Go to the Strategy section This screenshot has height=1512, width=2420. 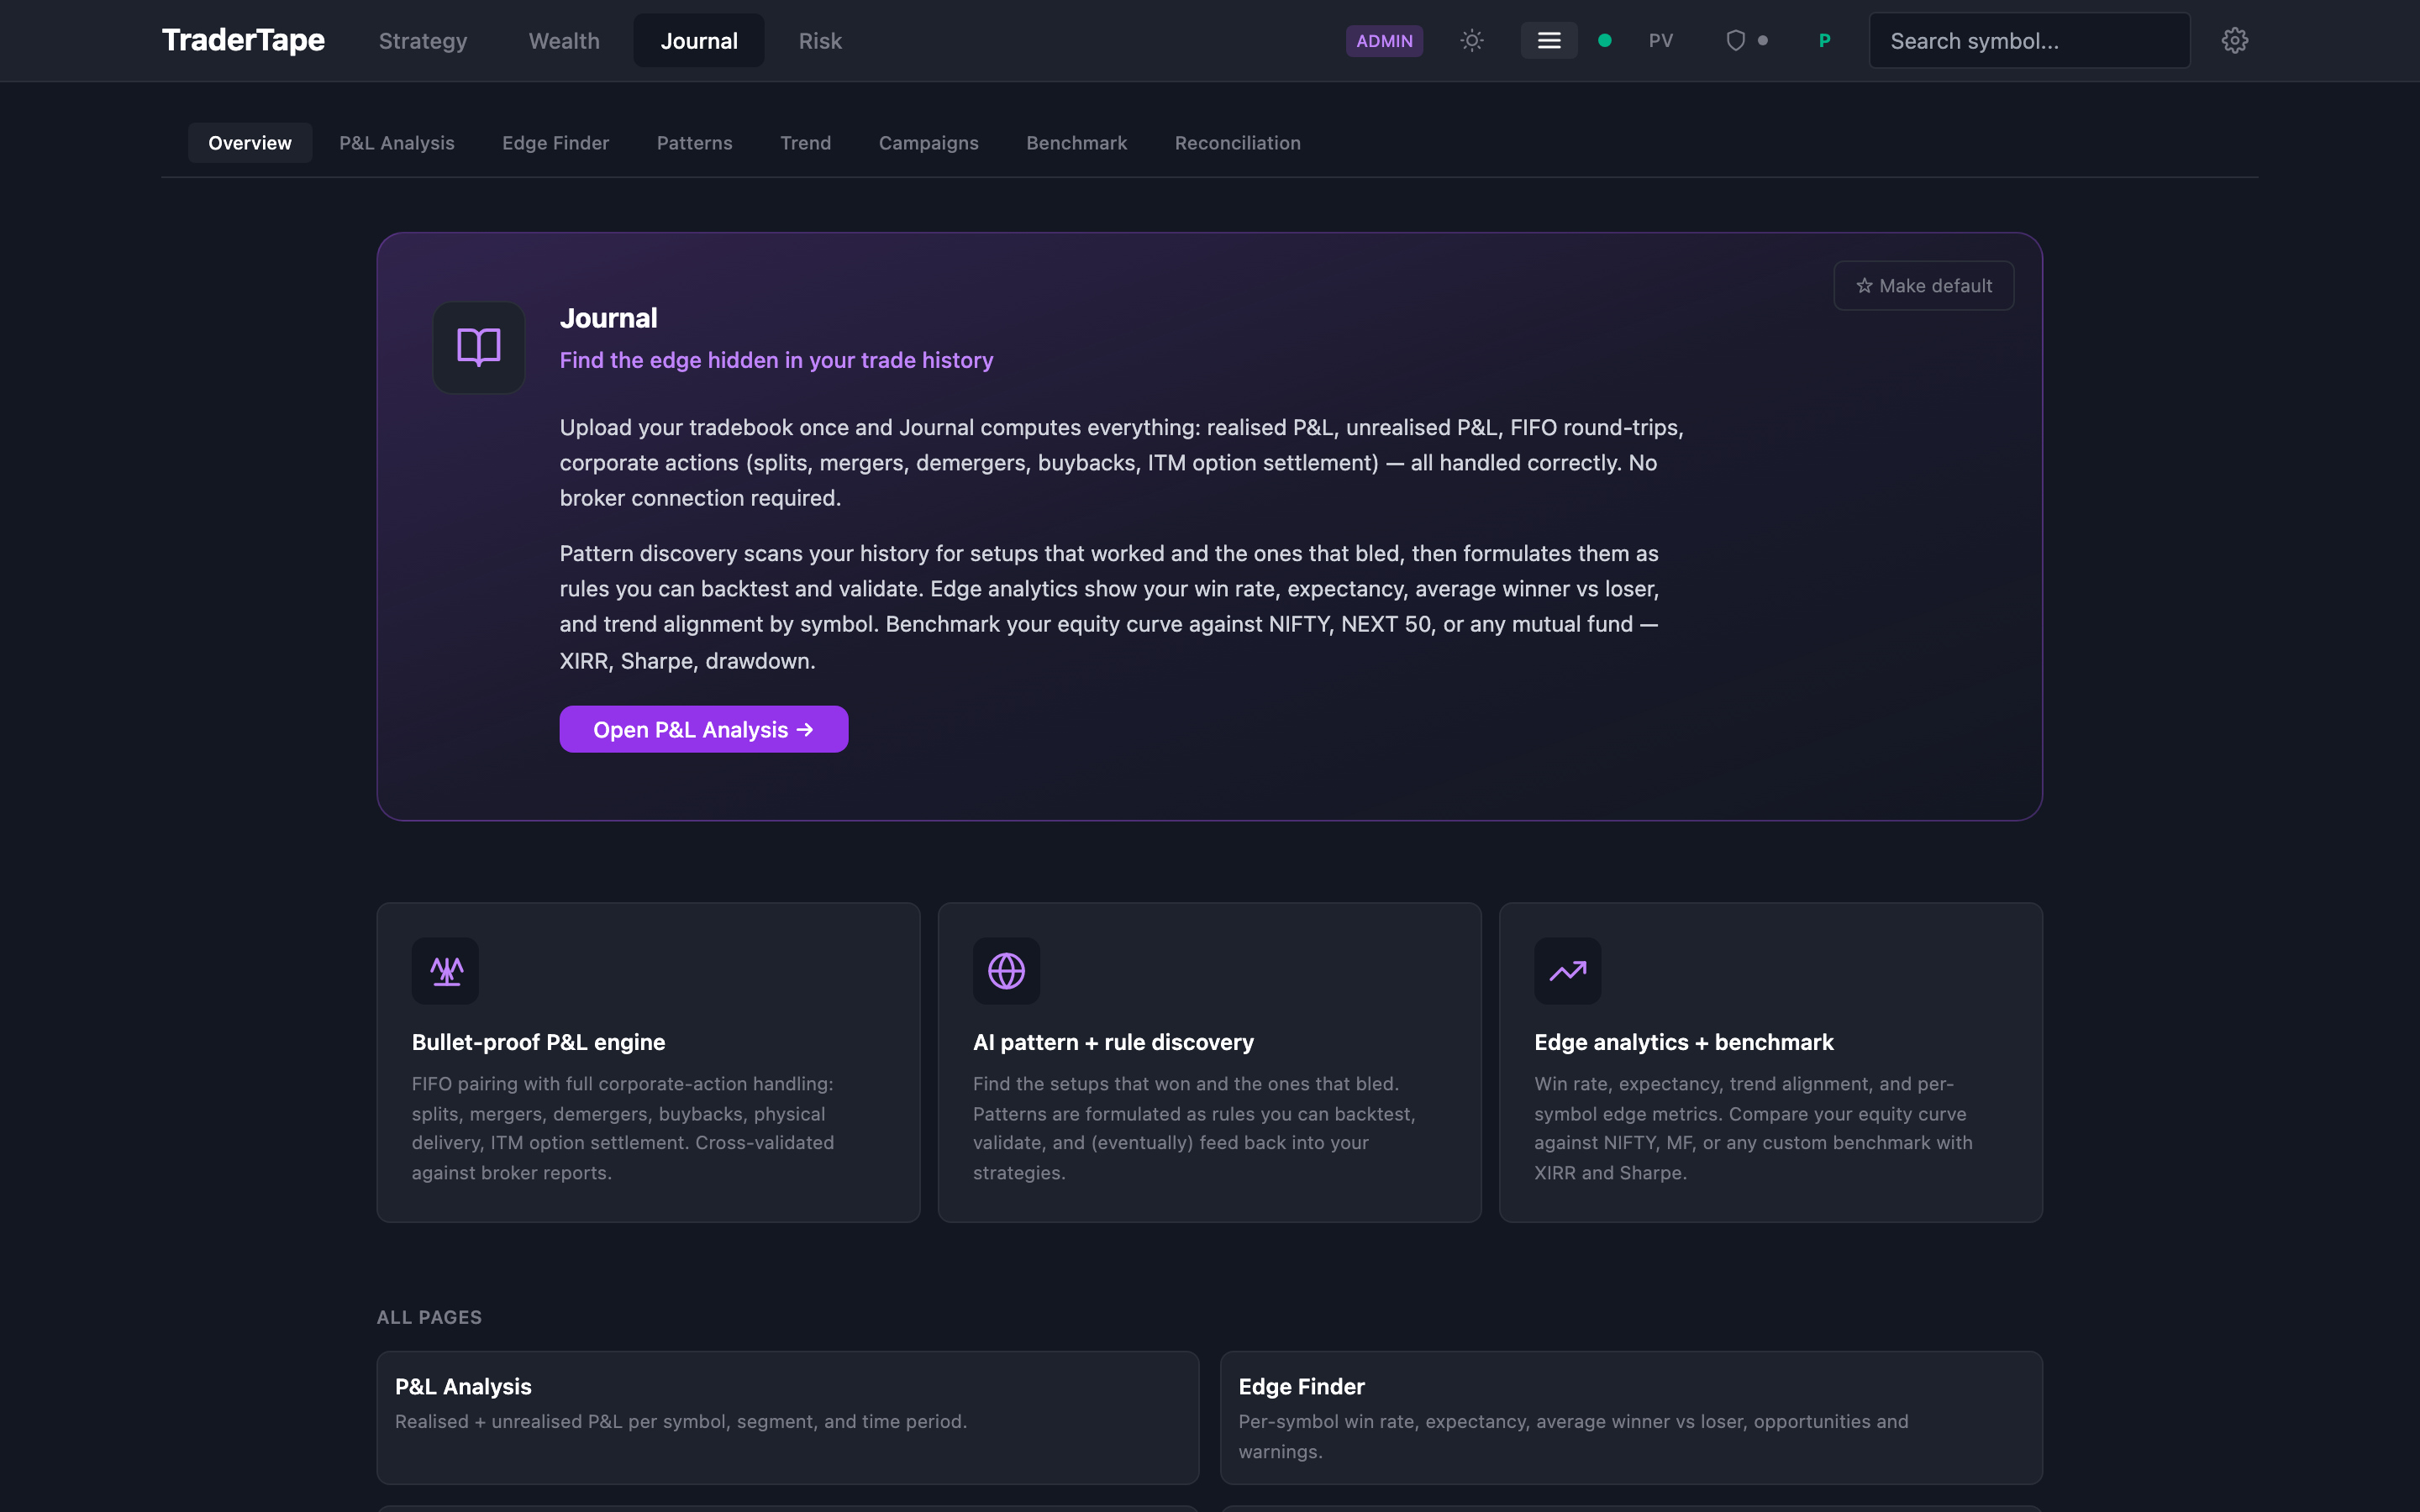click(x=423, y=41)
